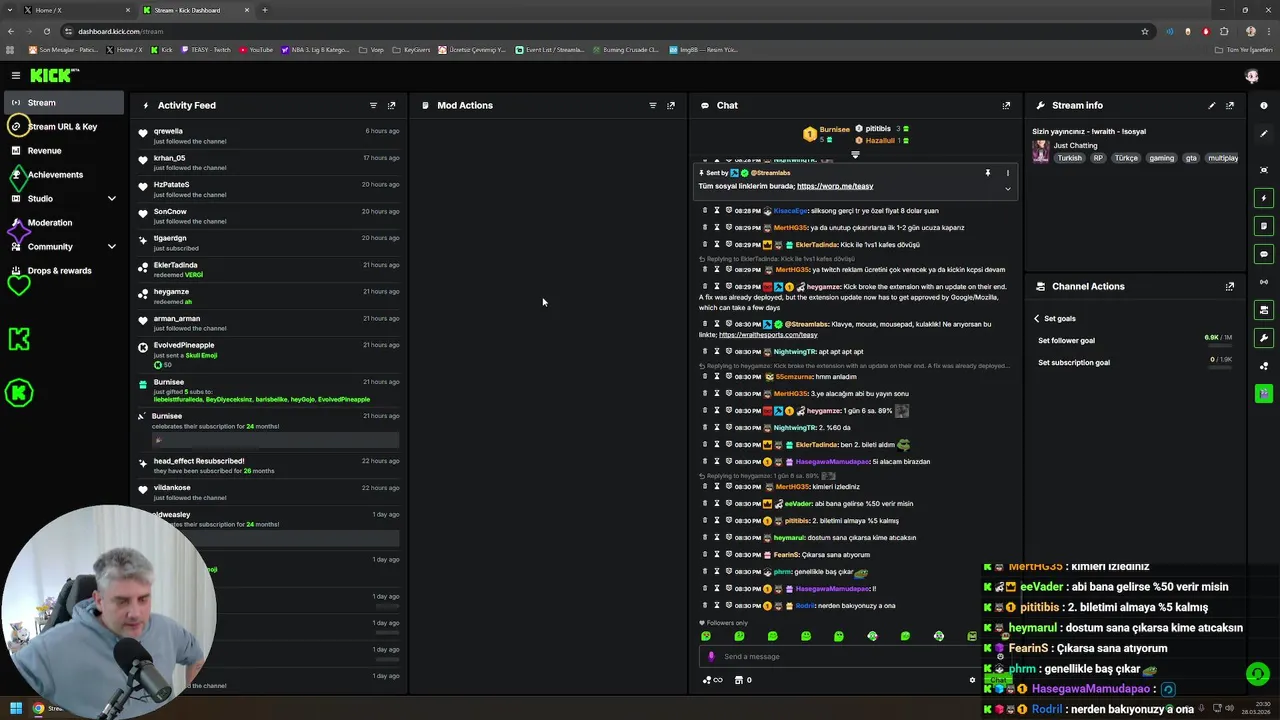This screenshot has height=720, width=1280.
Task: Click the purple microphone icon in chat input
Action: pyautogui.click(x=711, y=656)
